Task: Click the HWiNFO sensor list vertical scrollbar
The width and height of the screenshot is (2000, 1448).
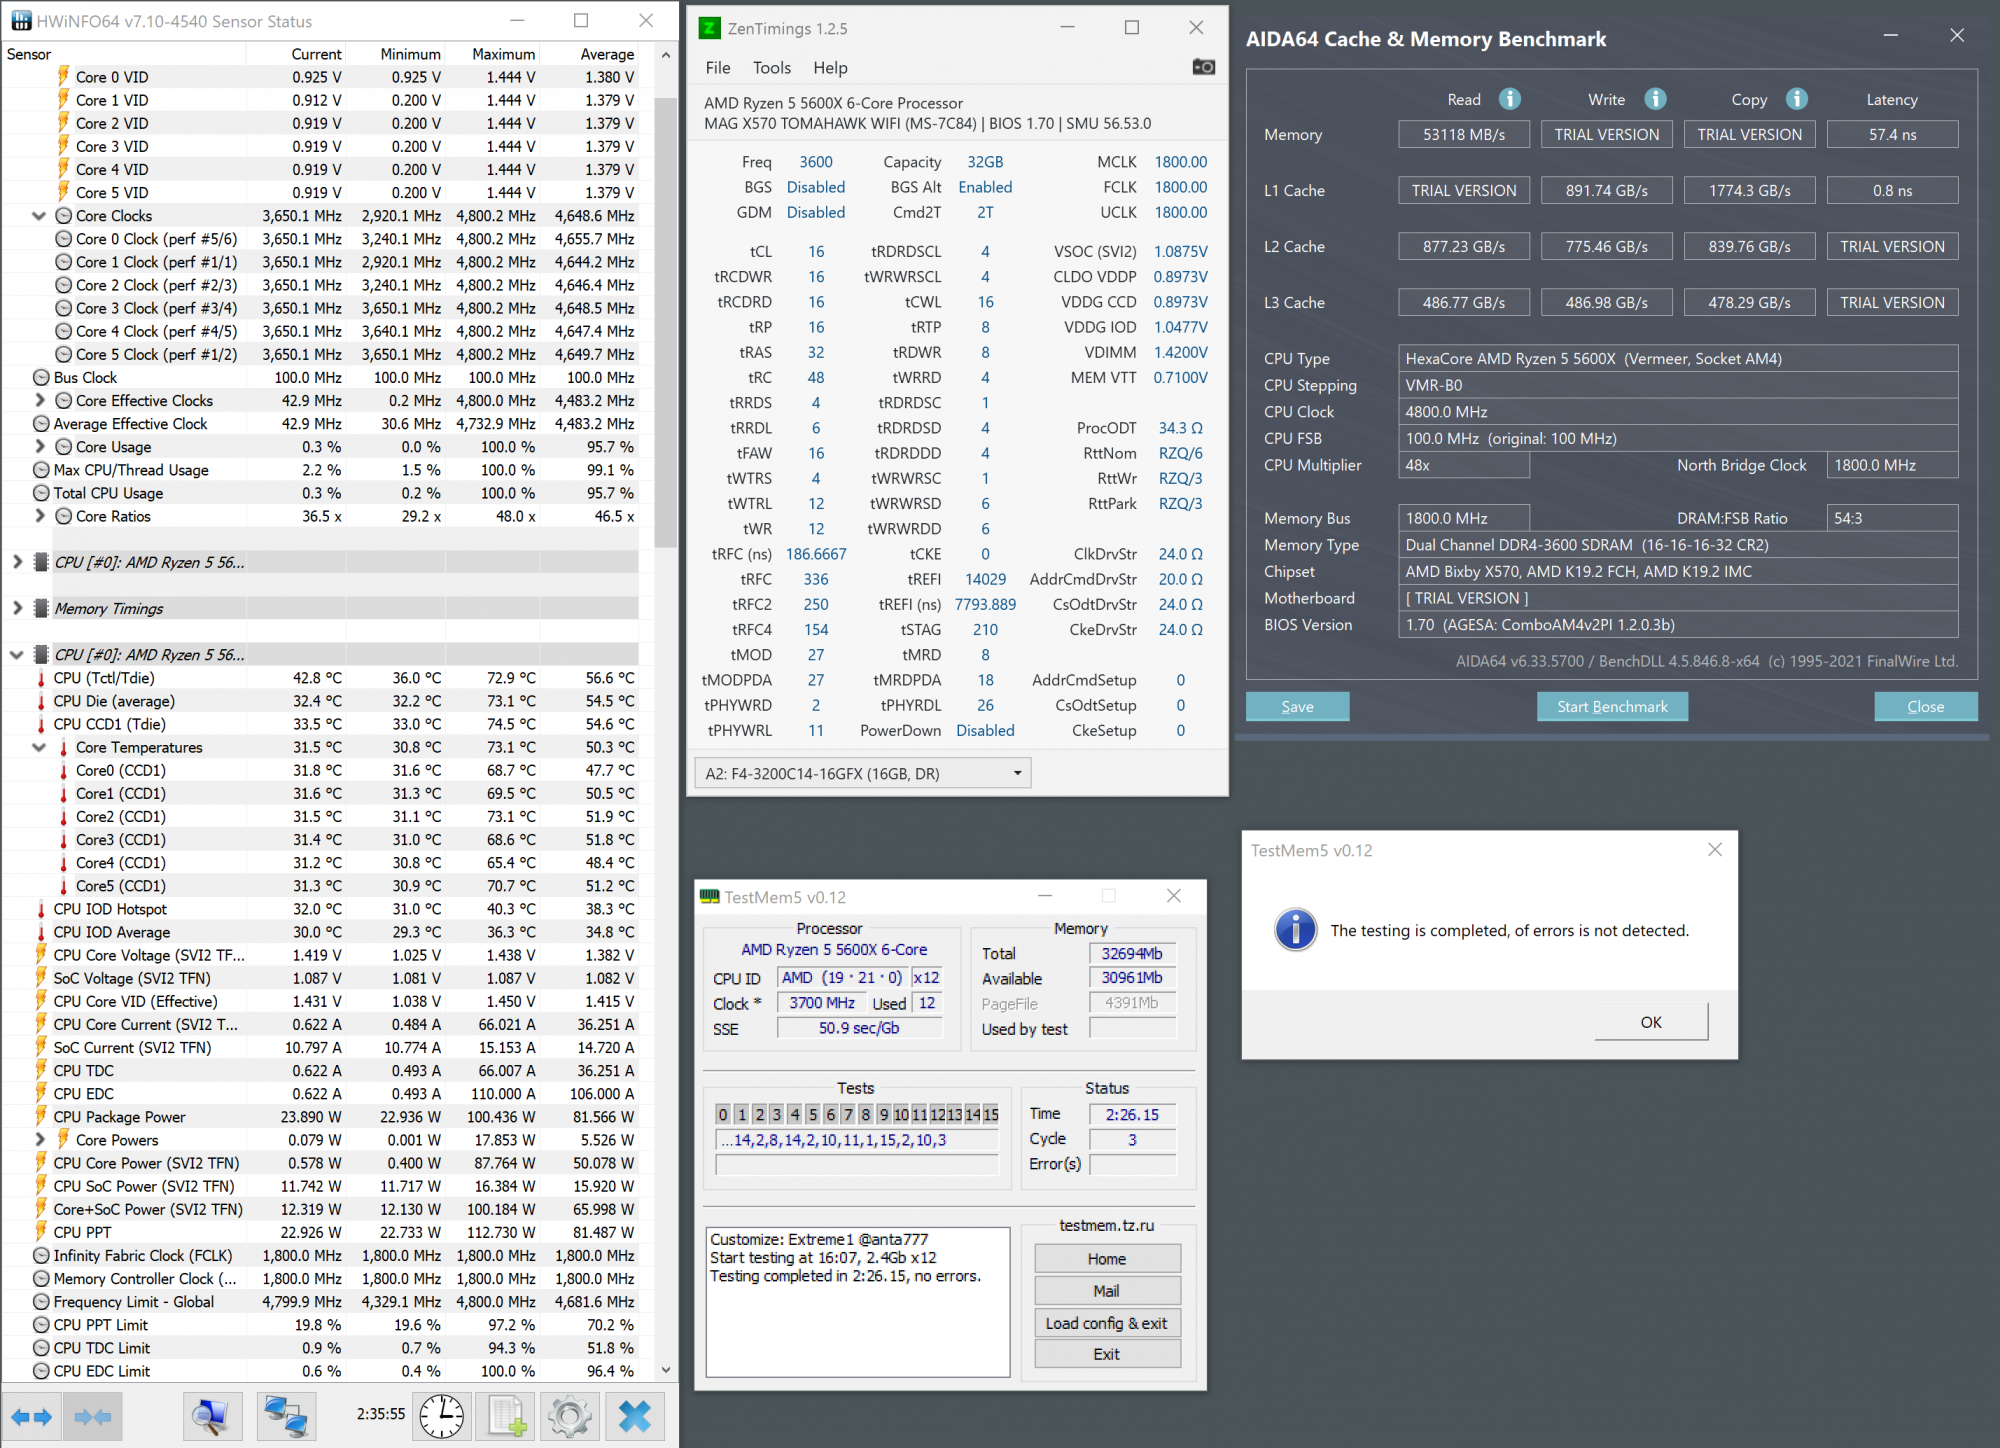Action: [666, 320]
